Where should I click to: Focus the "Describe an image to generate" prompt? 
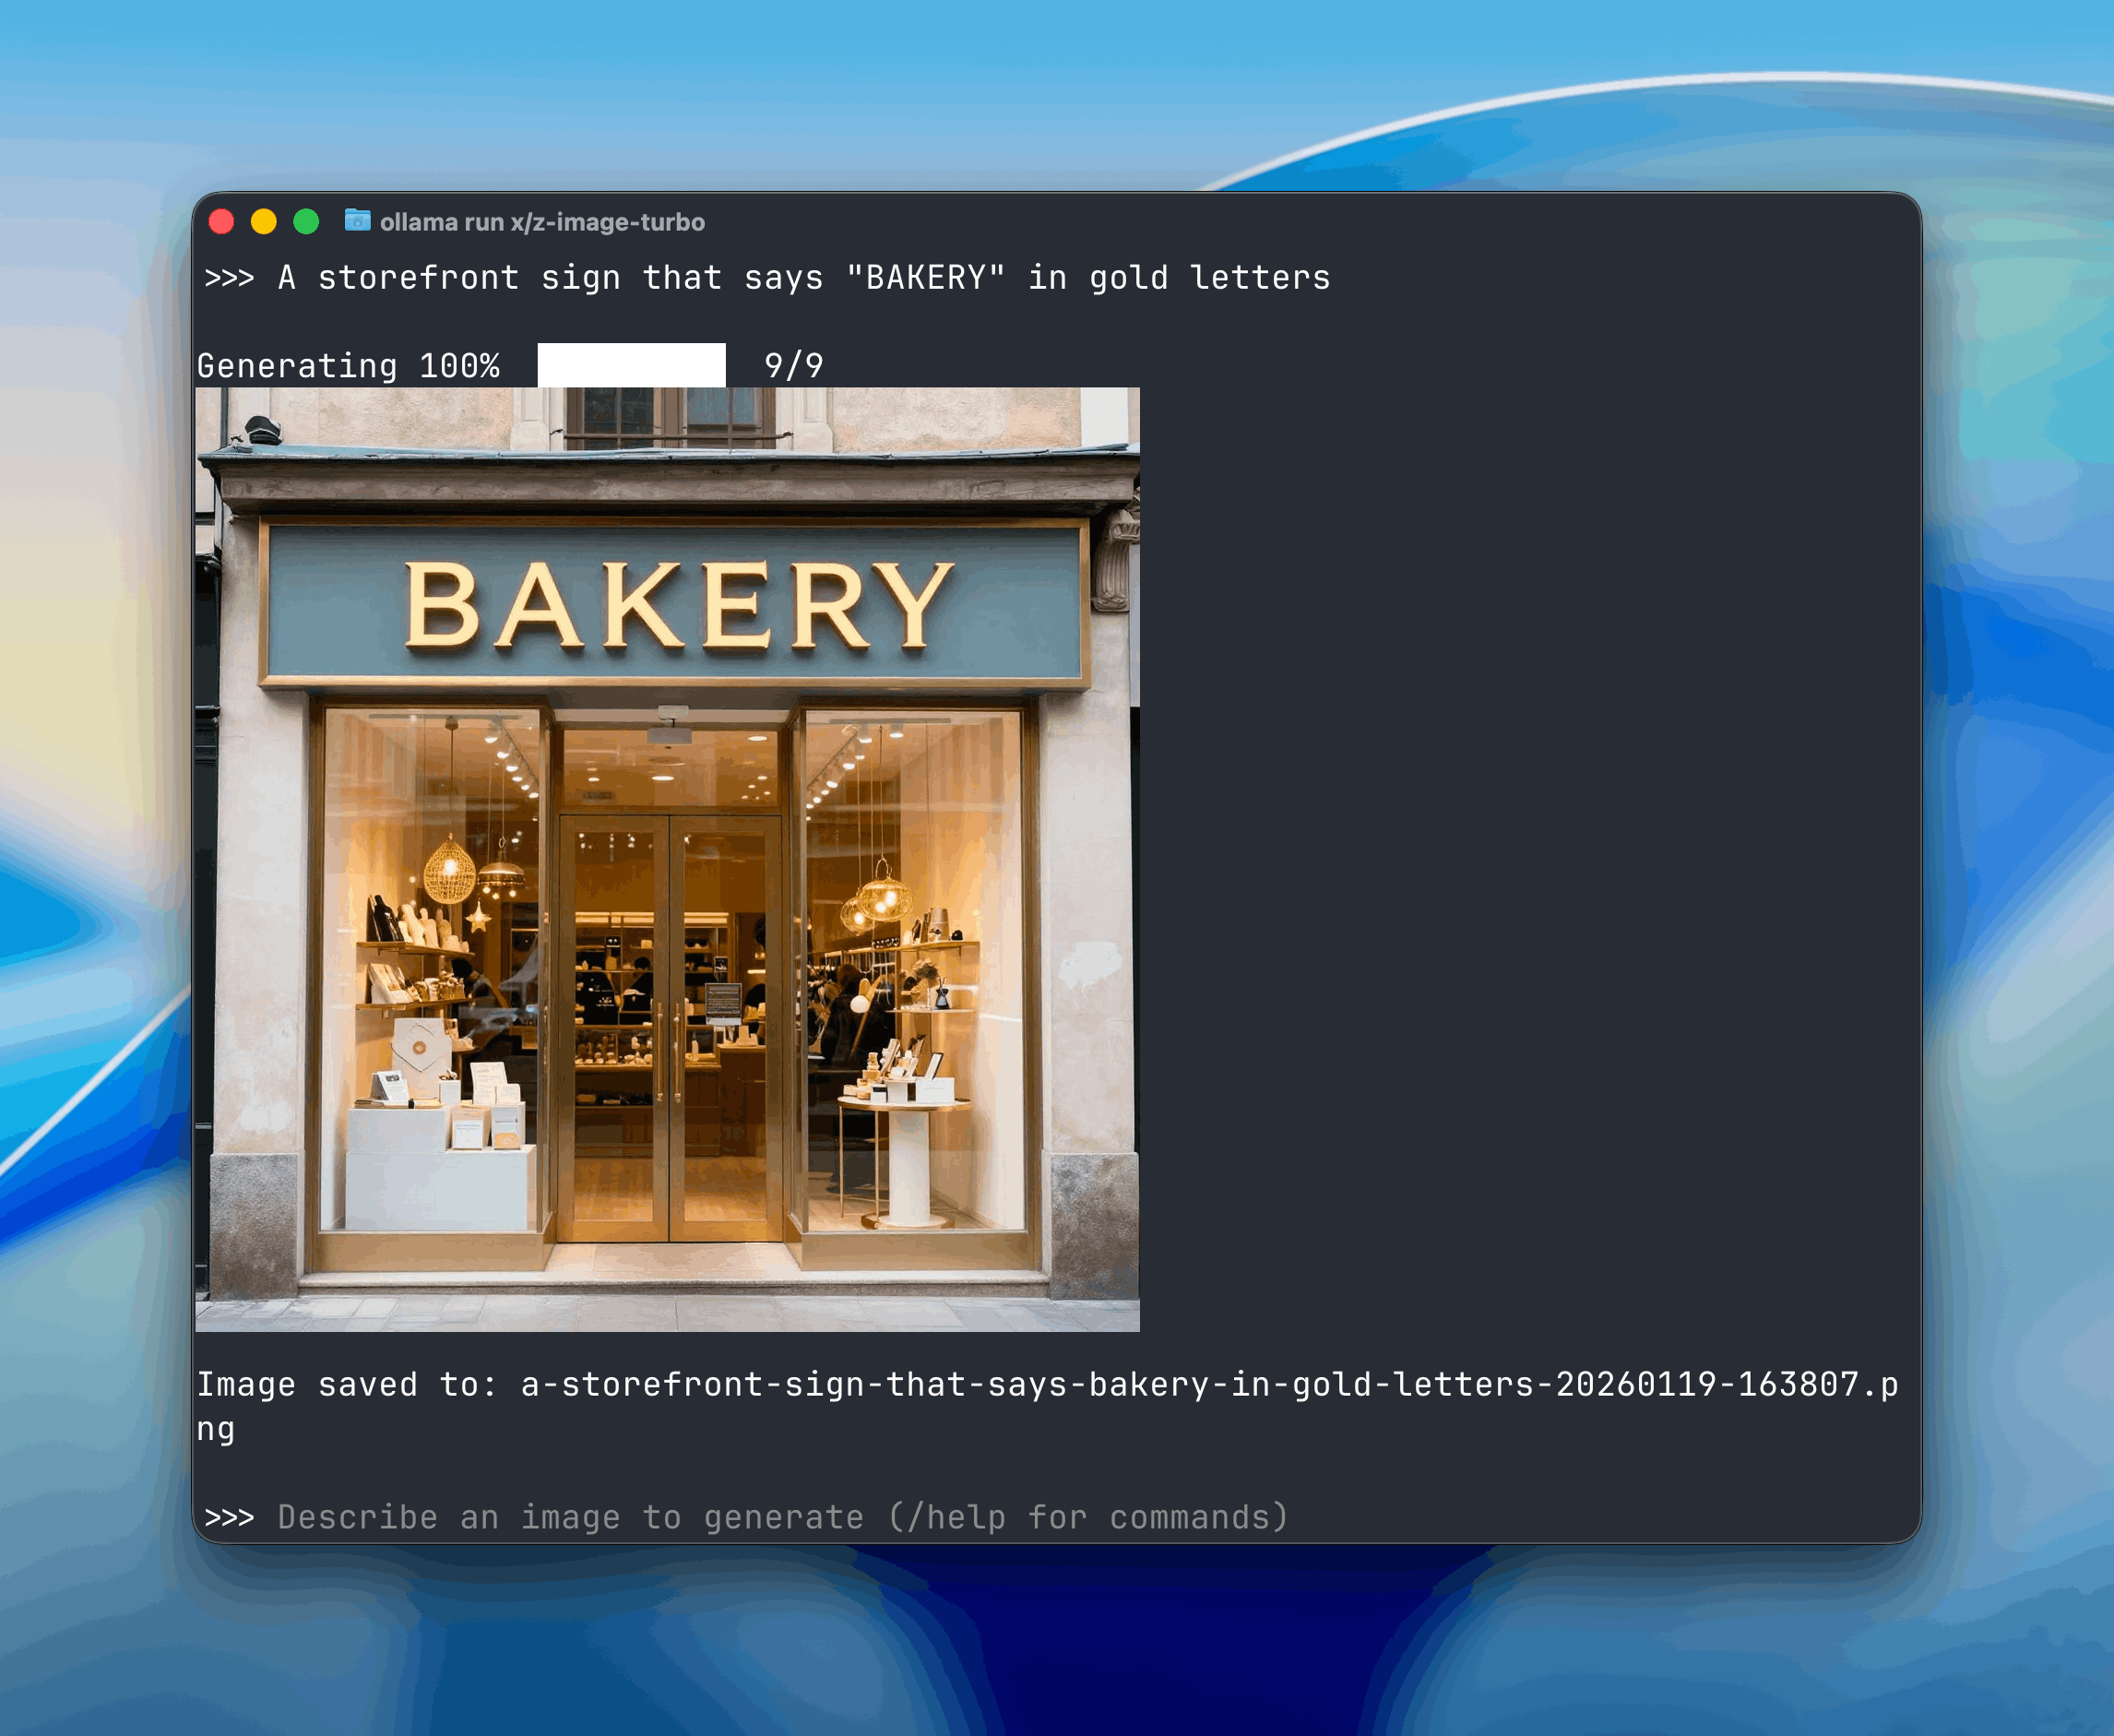click(570, 1517)
